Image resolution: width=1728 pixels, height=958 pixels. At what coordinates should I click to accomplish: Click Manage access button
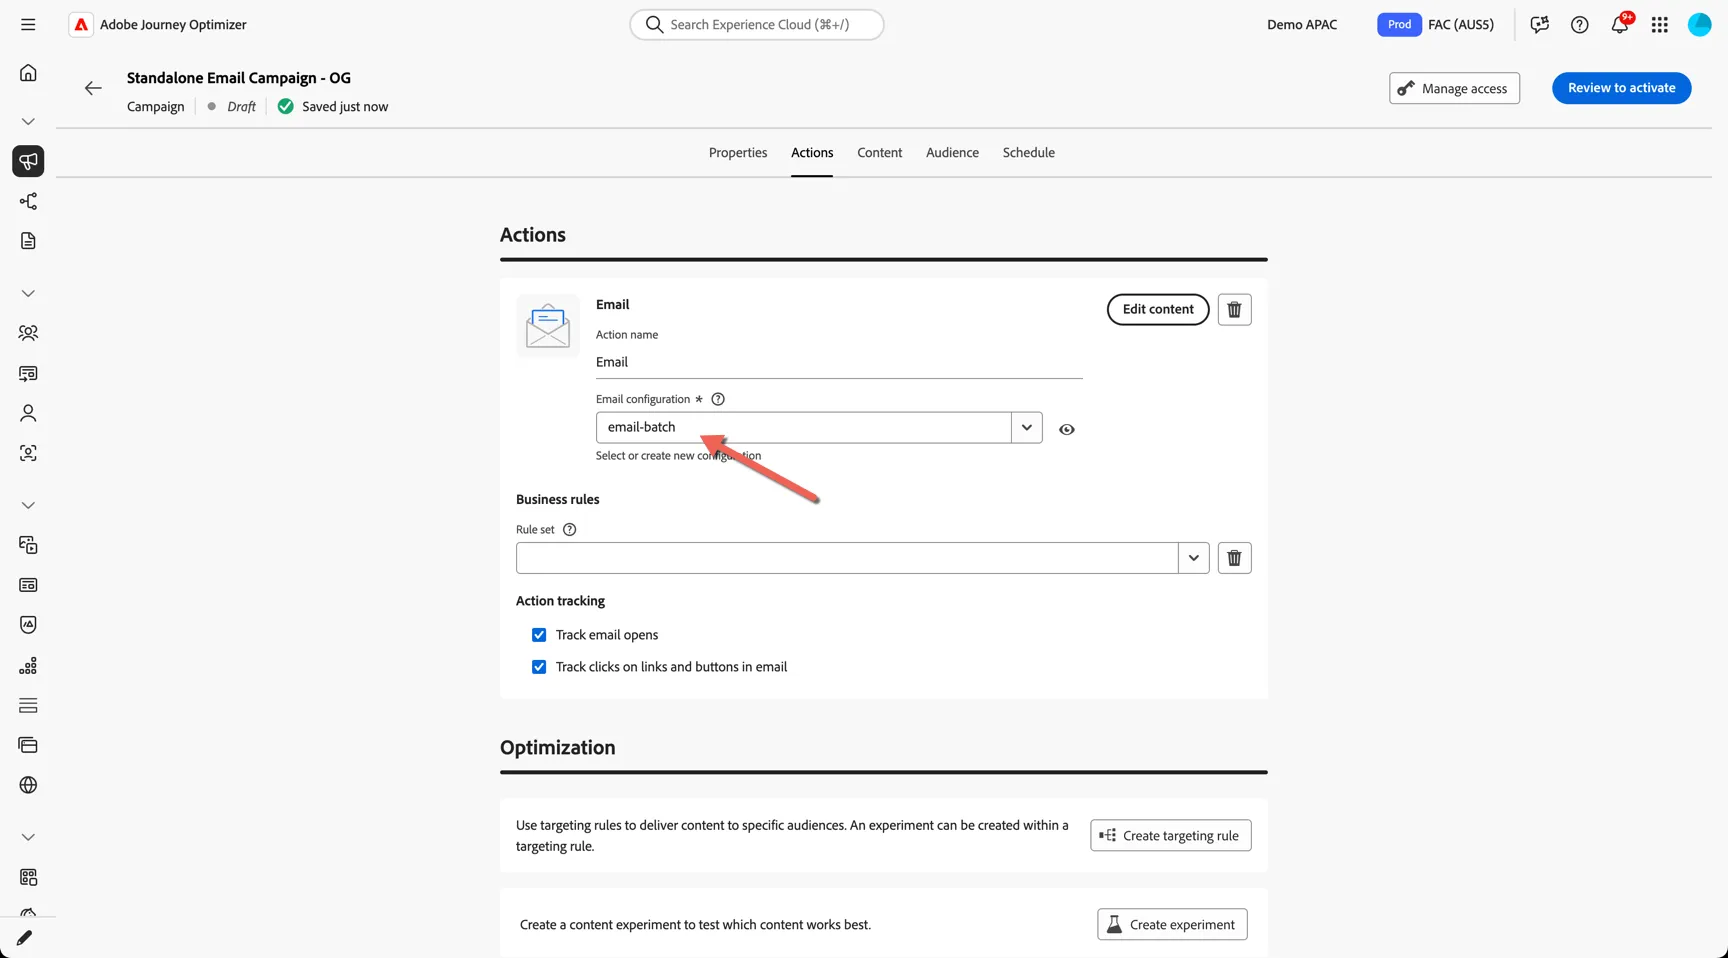click(x=1454, y=88)
